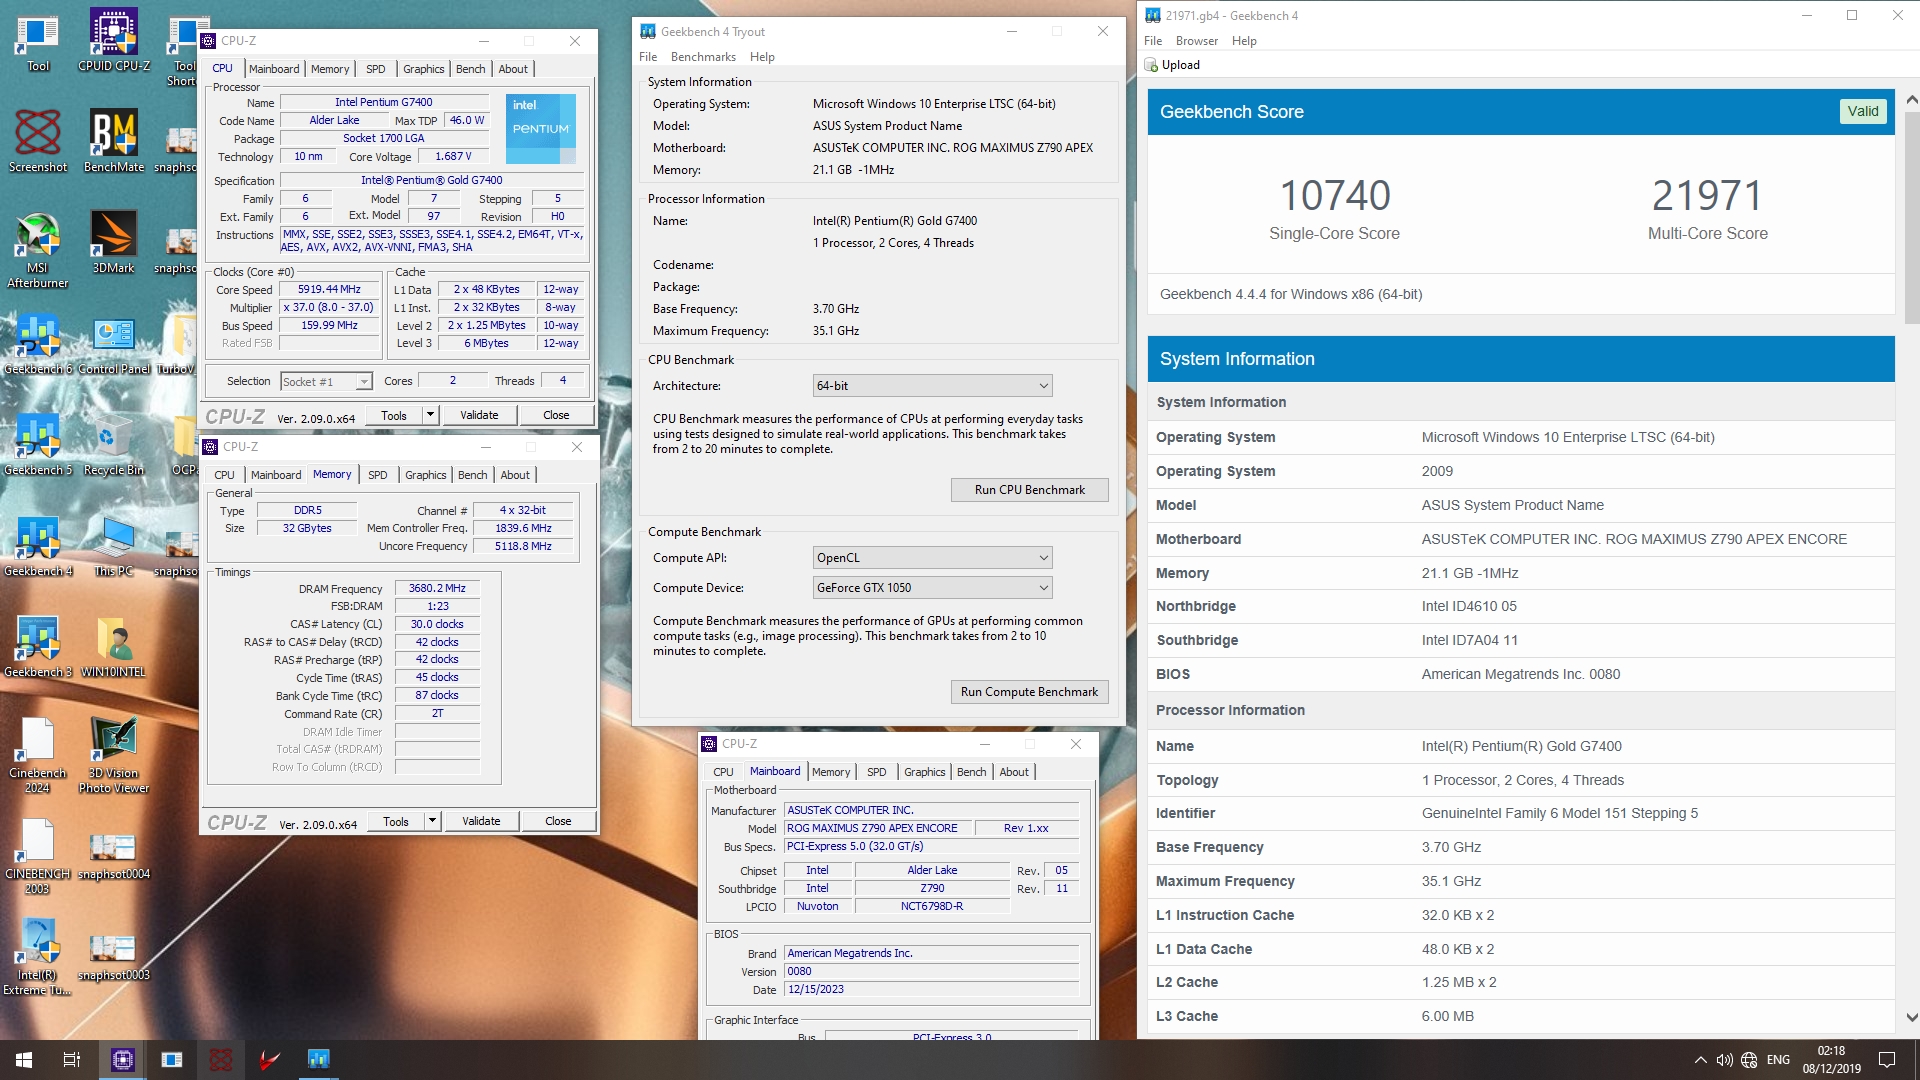Select Graphics tab in Memory CPU-Z window

pos(425,475)
